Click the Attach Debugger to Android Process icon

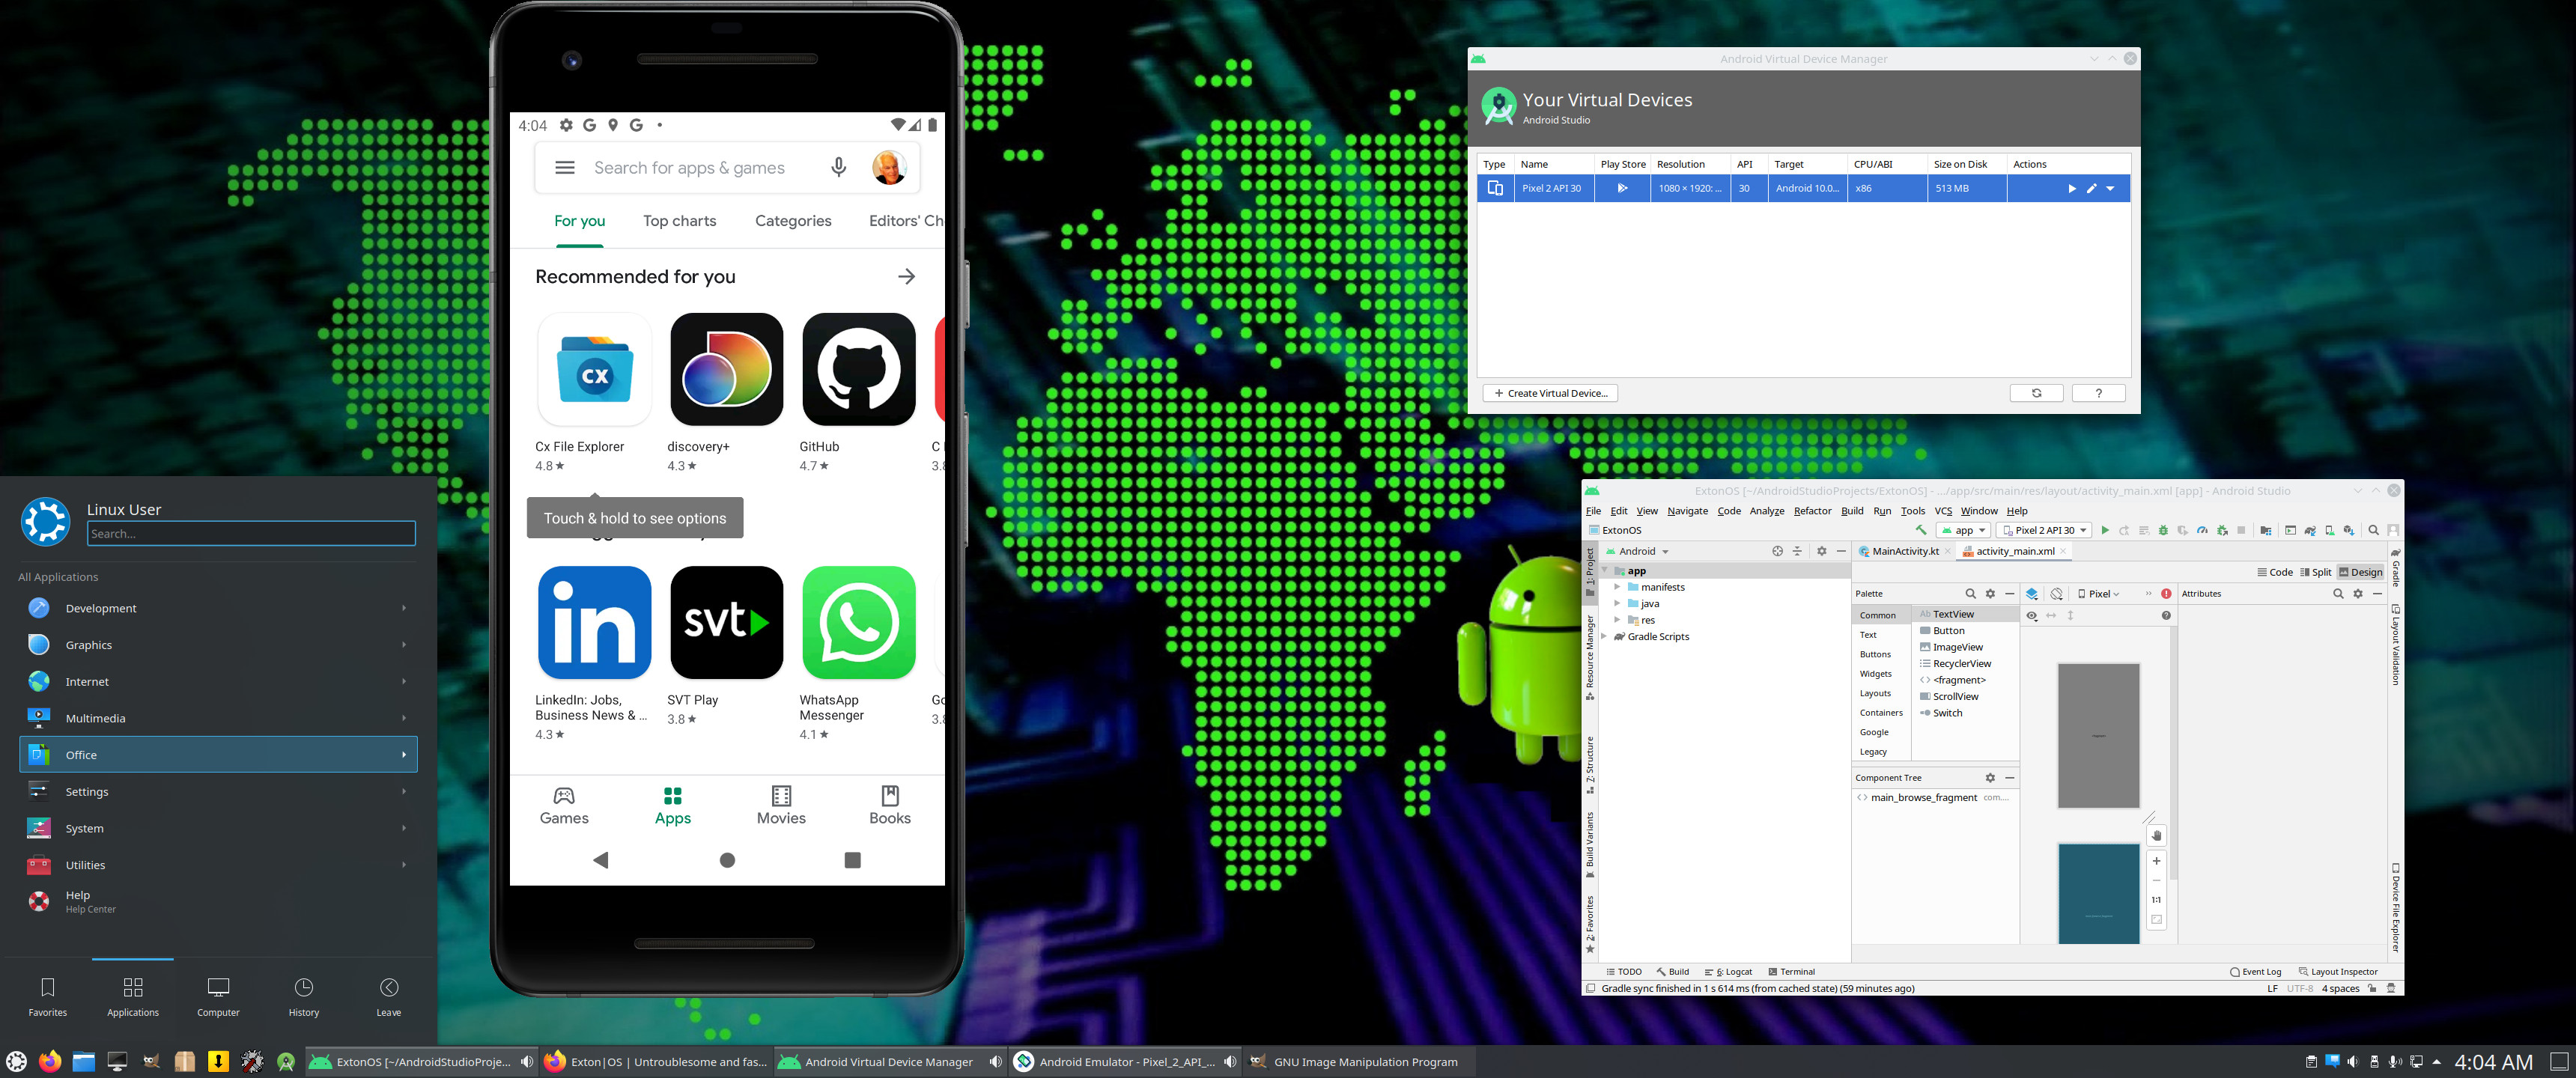click(x=2222, y=530)
